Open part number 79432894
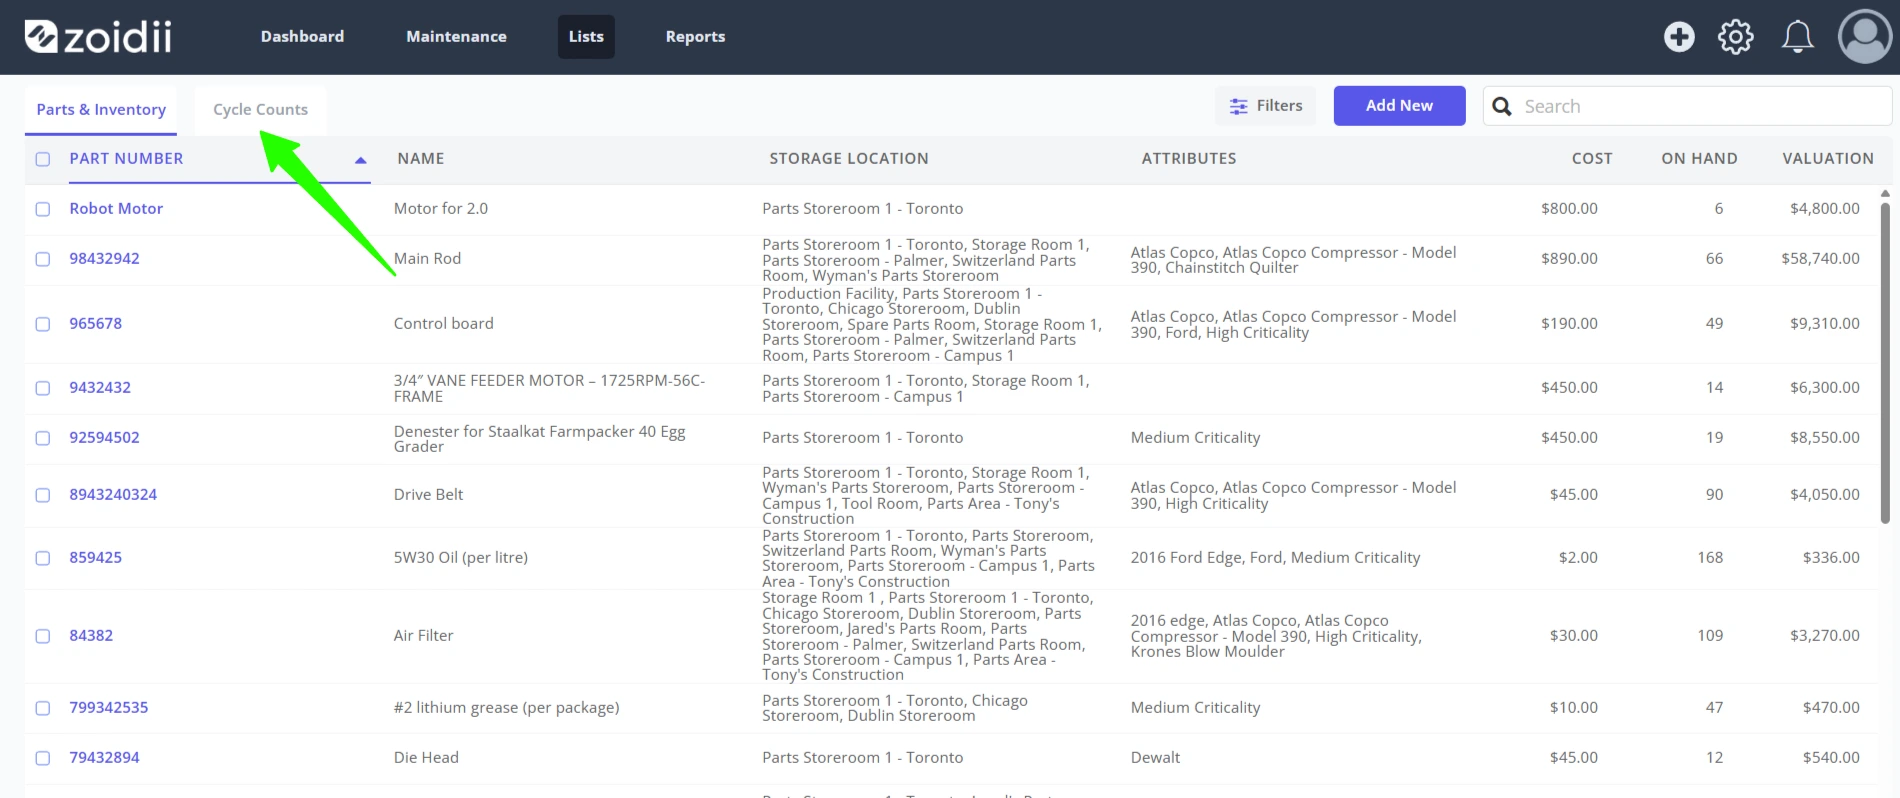Viewport: 1900px width, 798px height. (x=104, y=758)
